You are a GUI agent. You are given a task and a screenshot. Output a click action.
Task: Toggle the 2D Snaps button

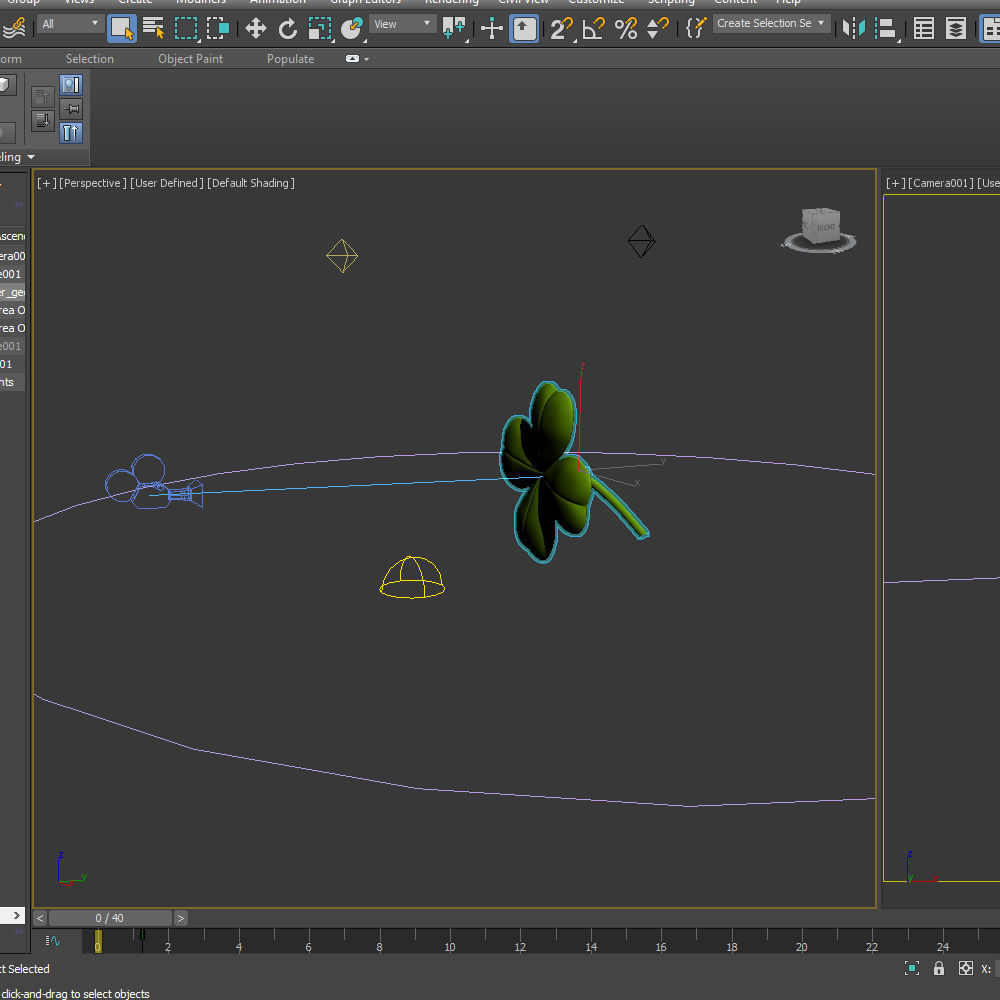point(561,28)
